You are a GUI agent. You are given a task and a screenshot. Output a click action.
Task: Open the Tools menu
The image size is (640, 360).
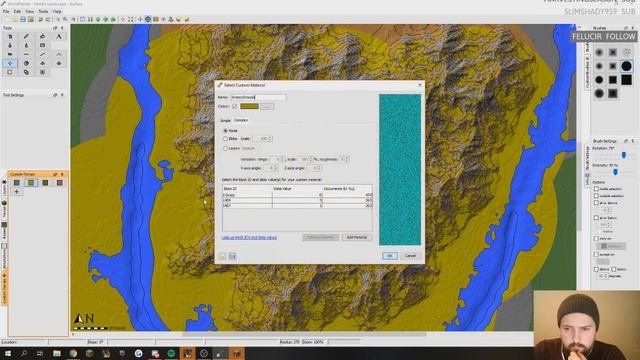pos(43,11)
